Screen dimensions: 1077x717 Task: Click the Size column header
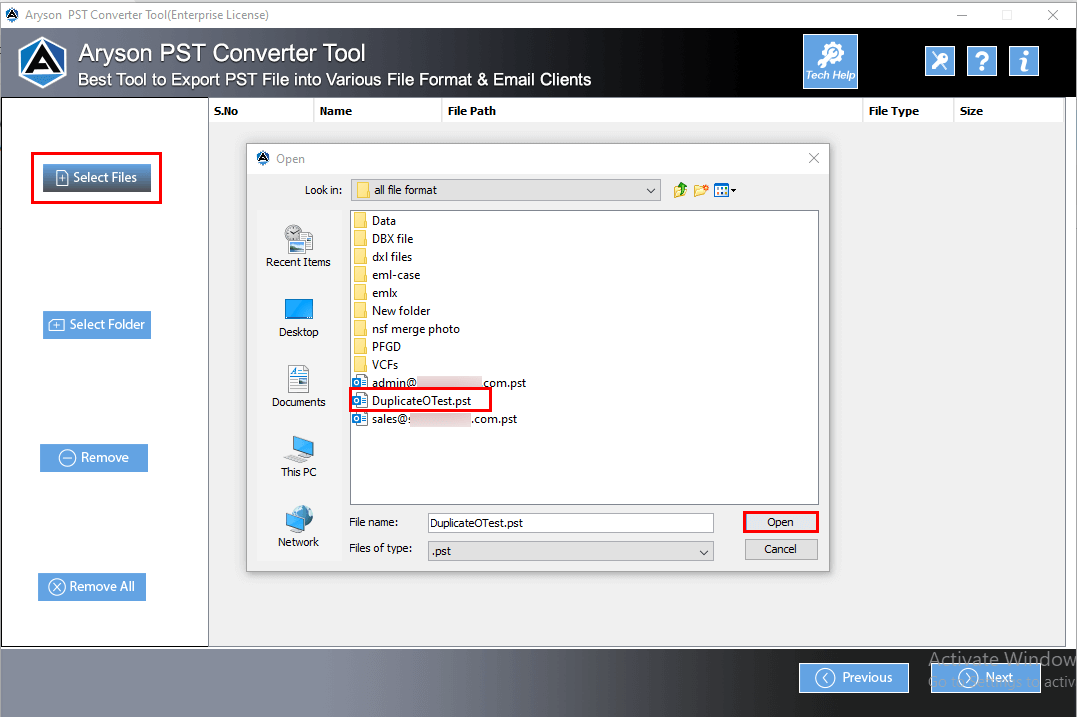(x=1008, y=111)
